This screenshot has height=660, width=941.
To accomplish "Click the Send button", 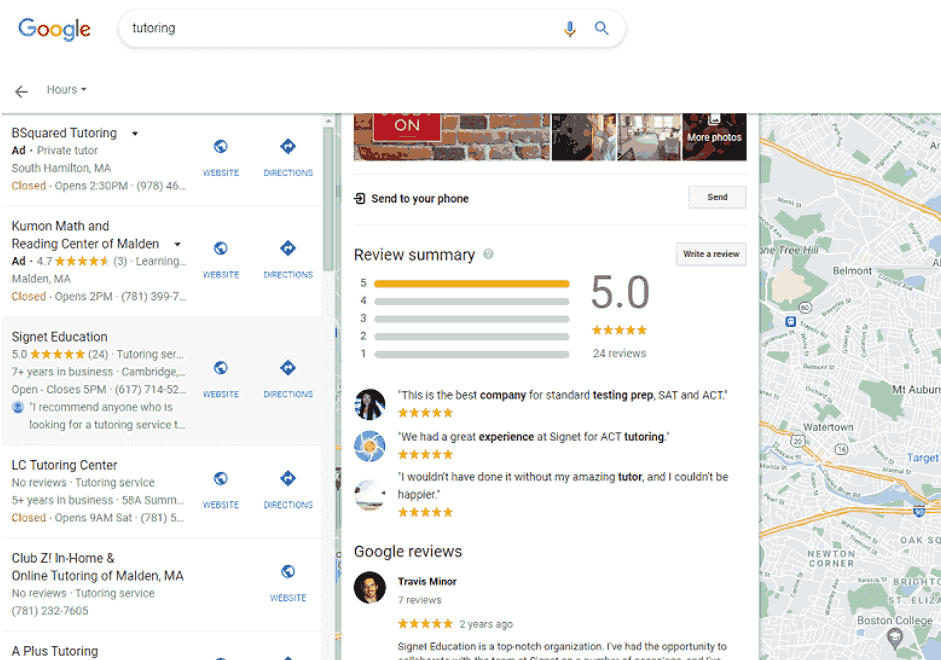I will (717, 197).
